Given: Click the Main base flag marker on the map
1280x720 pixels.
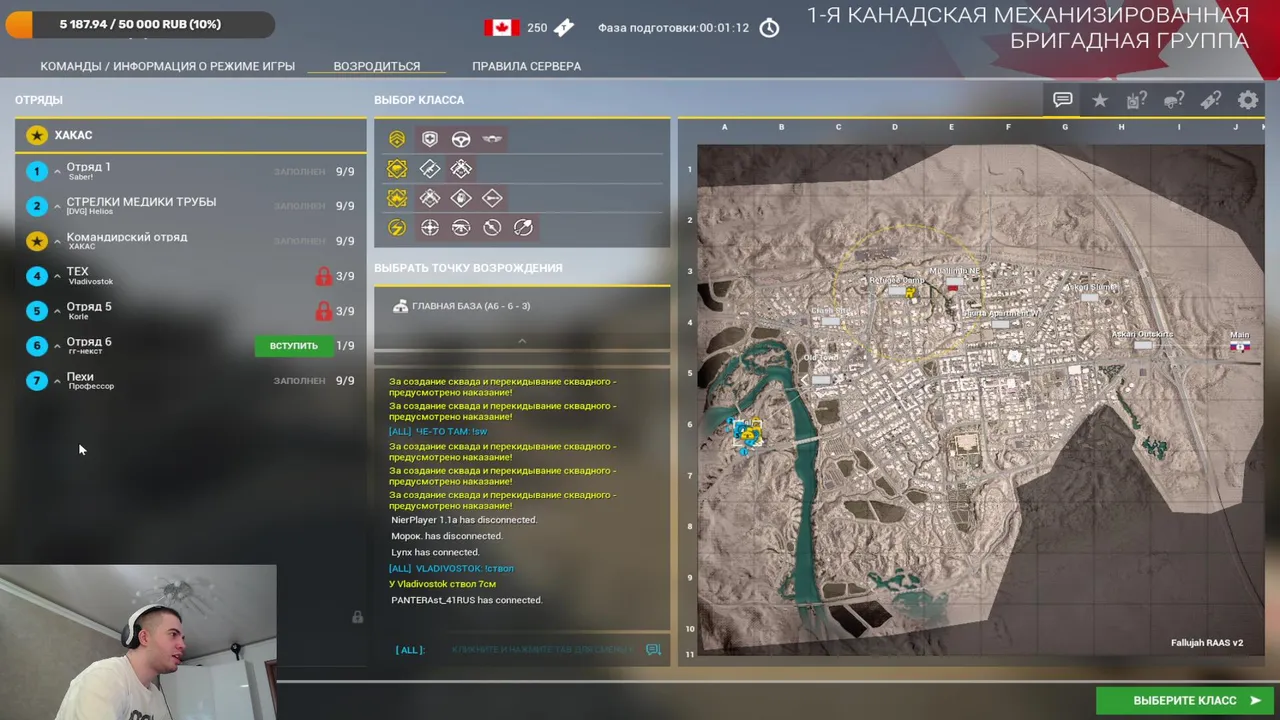Looking at the screenshot, I should pyautogui.click(x=1240, y=347).
